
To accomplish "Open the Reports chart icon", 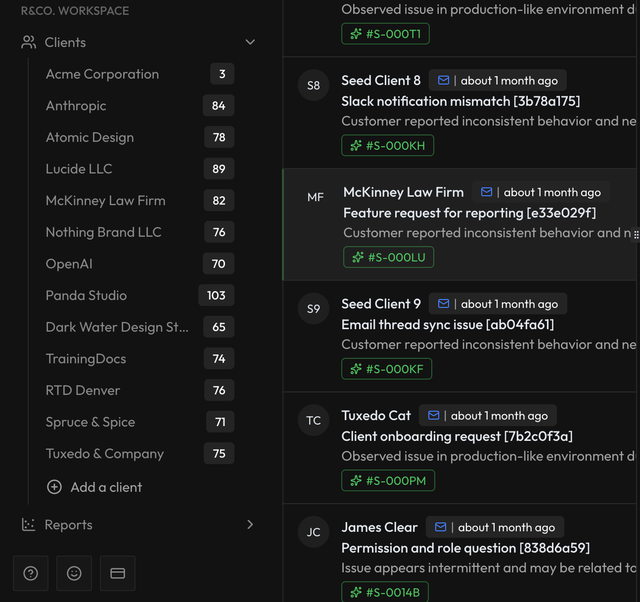I will tap(29, 524).
